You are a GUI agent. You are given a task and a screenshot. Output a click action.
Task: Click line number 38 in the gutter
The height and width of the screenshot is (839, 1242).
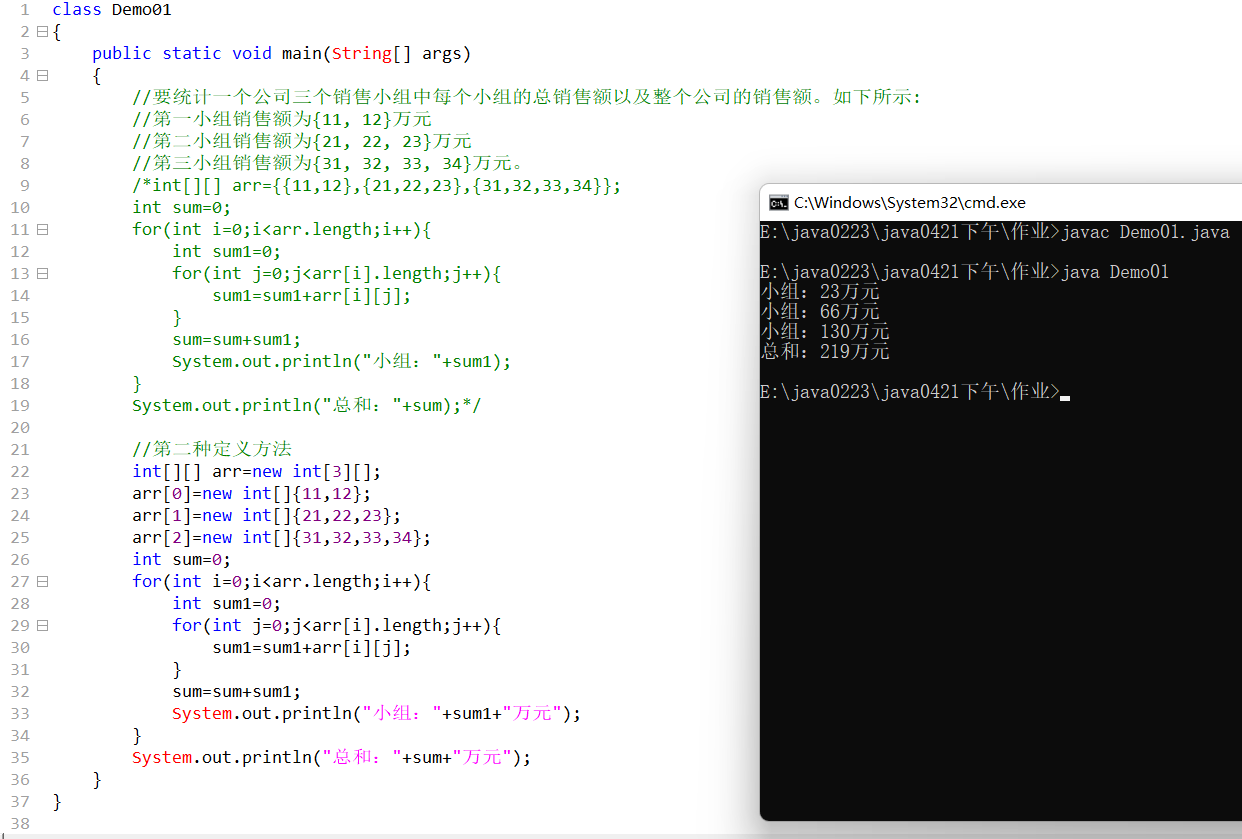[19, 824]
